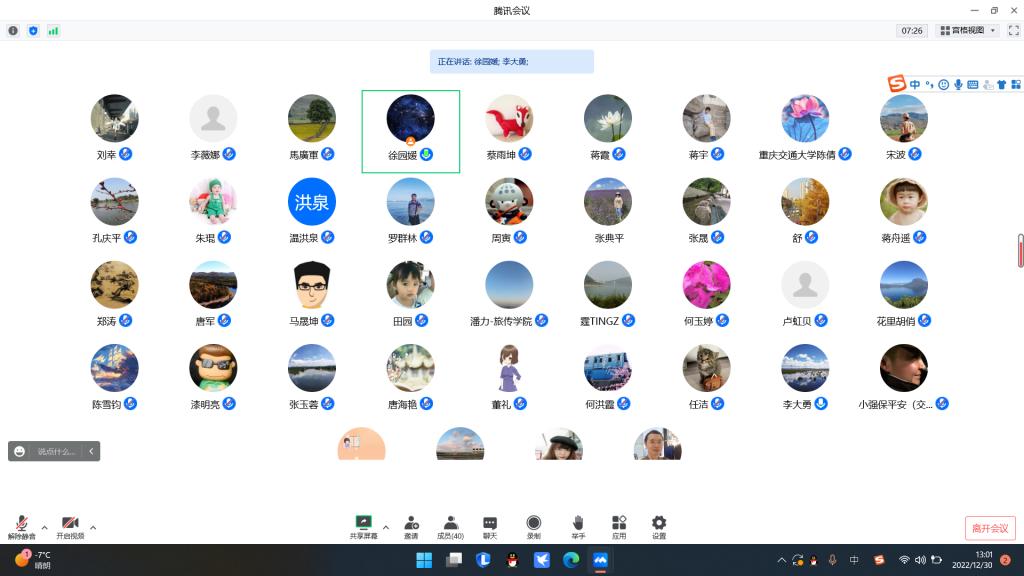Unmute microphone with 解除静音
Image resolution: width=1024 pixels, height=576 pixels.
[22, 526]
